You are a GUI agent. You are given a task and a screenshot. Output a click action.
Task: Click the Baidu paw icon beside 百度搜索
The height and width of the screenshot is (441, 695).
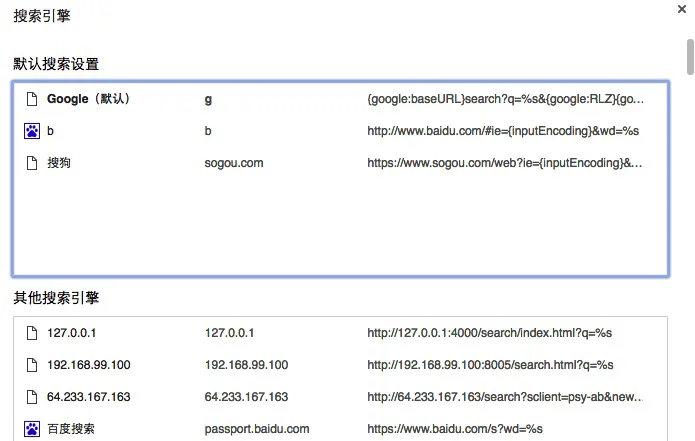coord(32,429)
